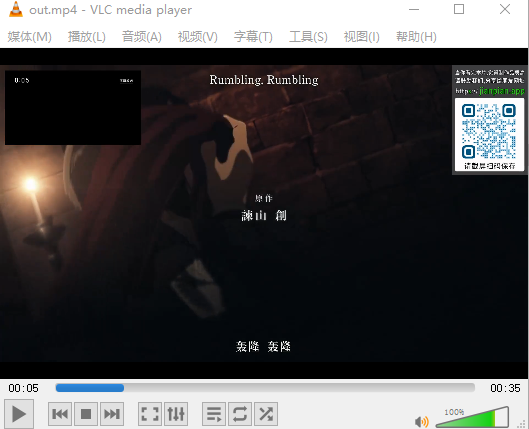Stop playback with the square icon
Image resolution: width=529 pixels, height=429 pixels.
[86, 414]
